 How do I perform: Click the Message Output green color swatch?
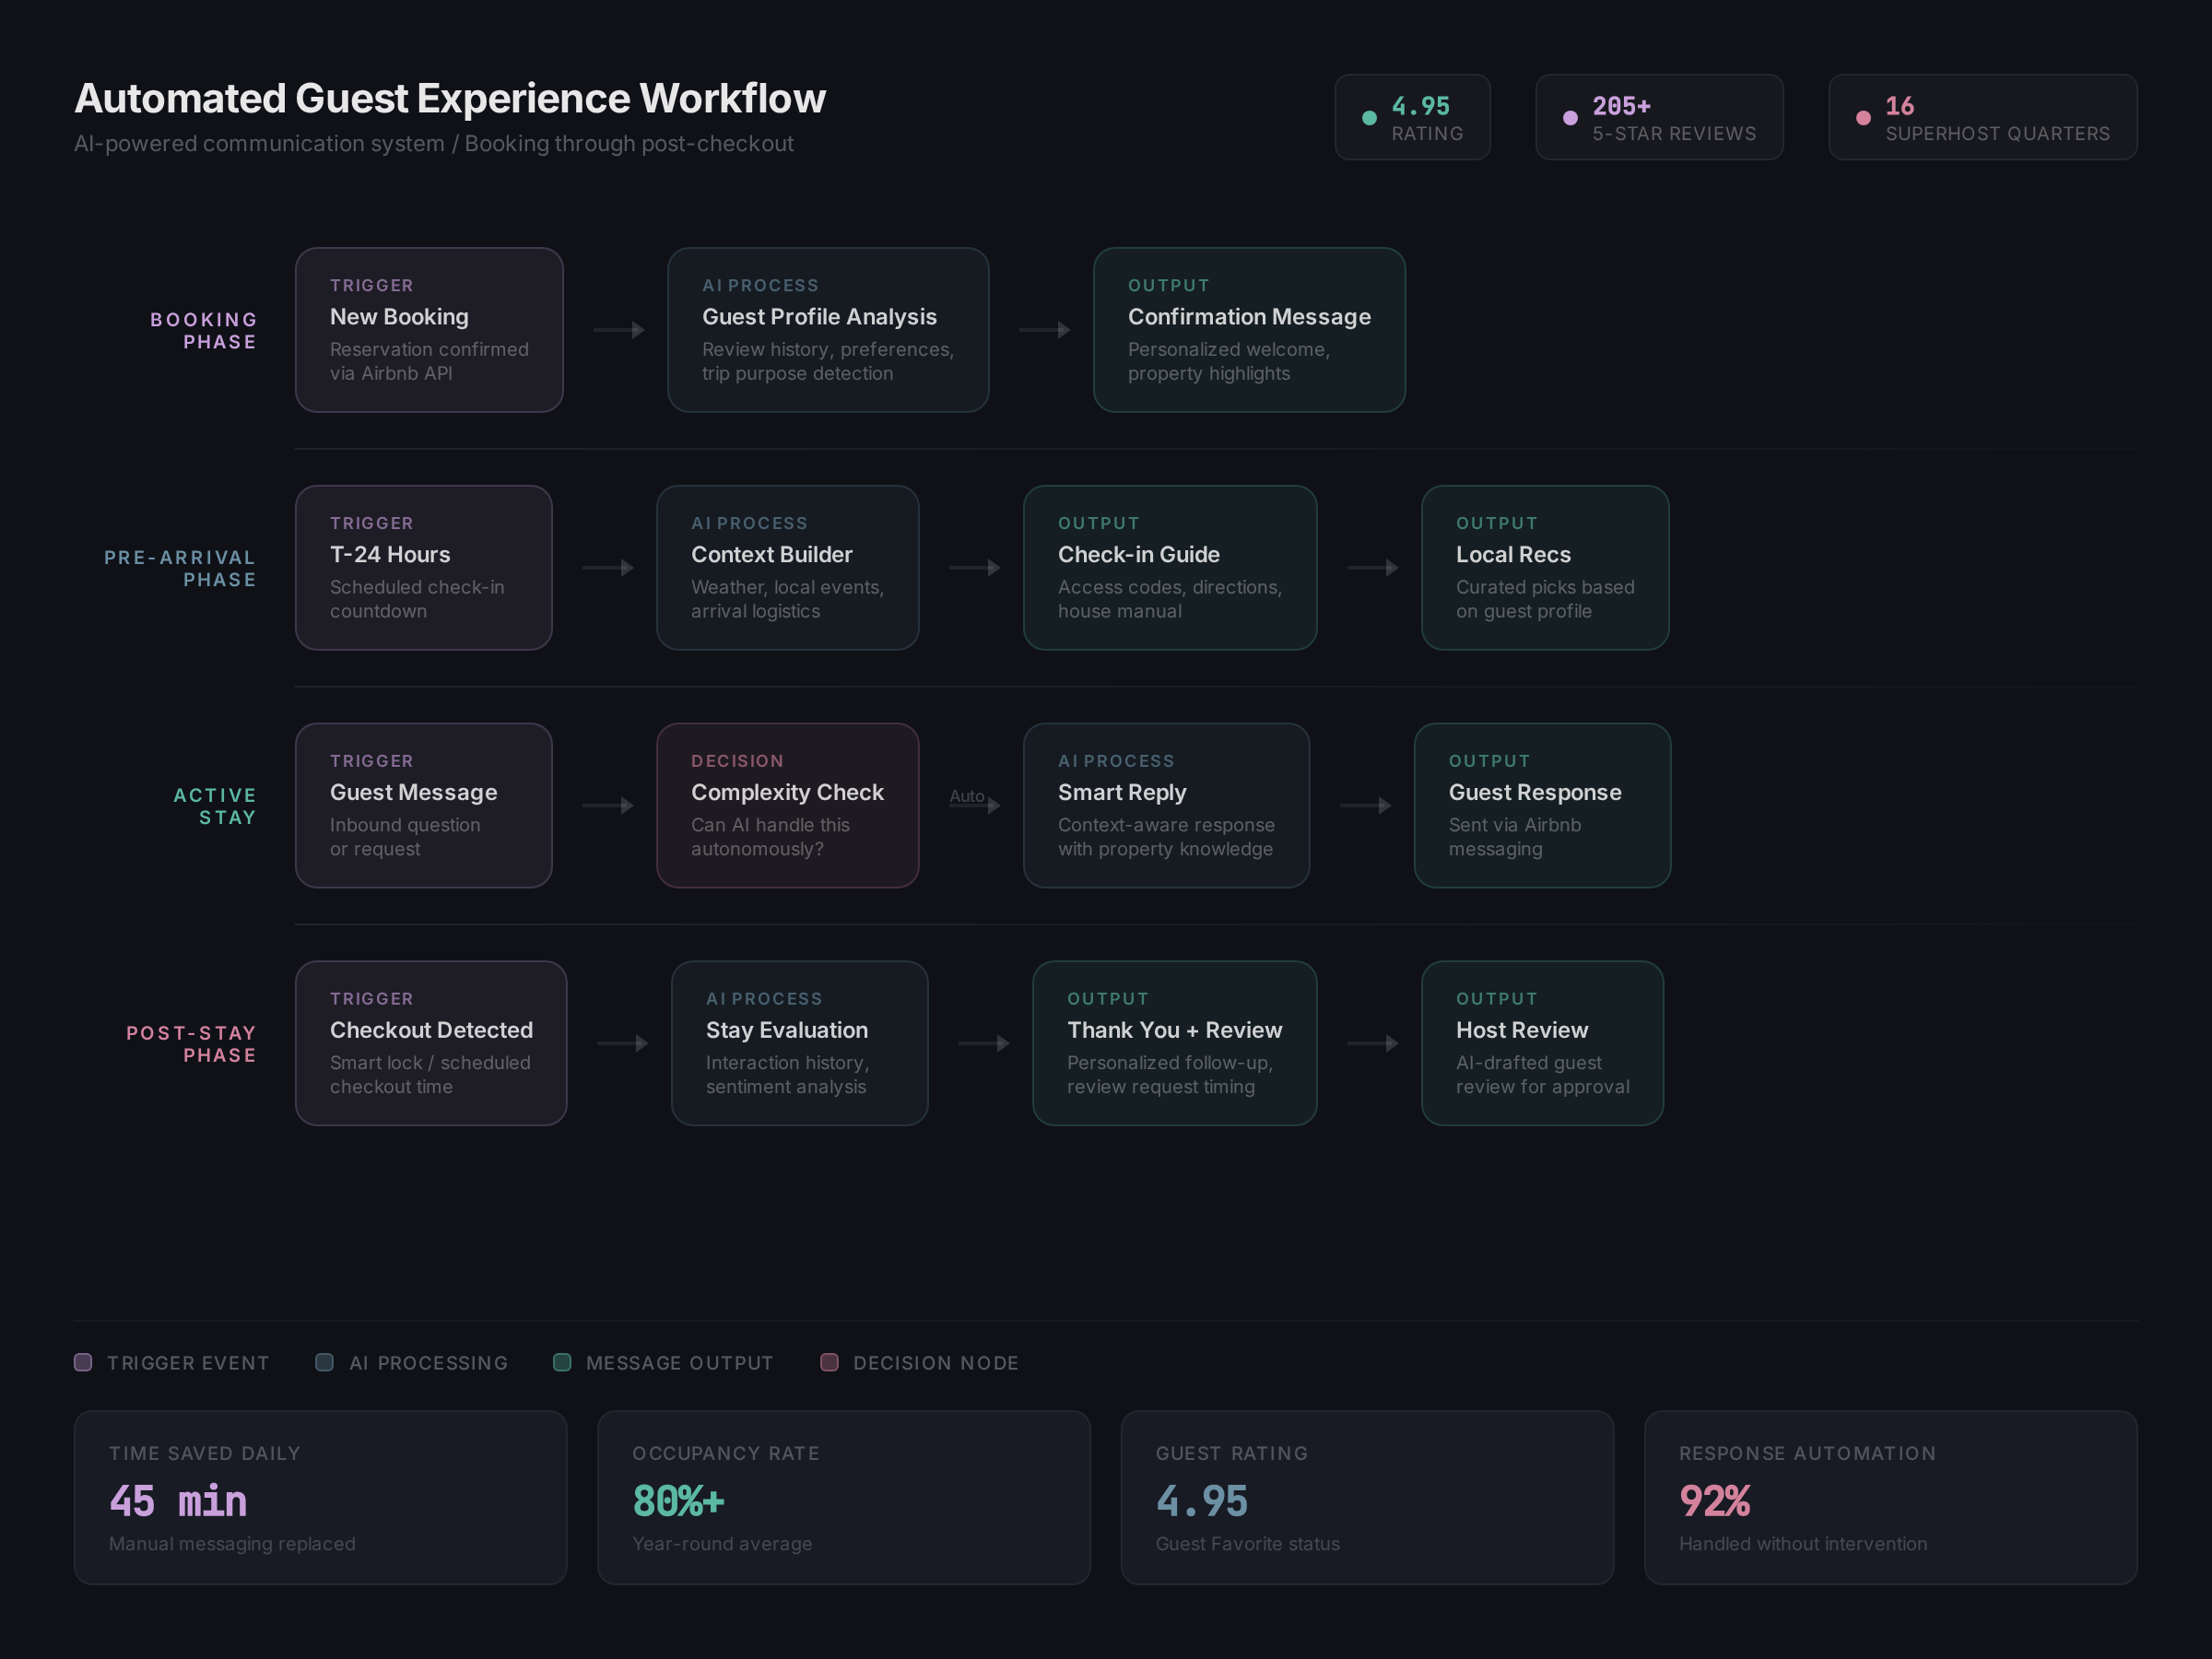(x=561, y=1361)
